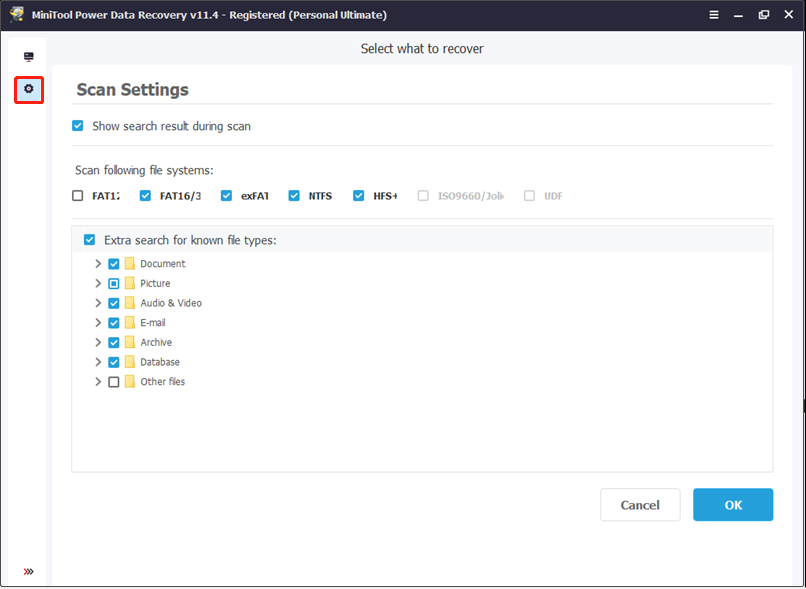
Task: Toggle Extra search for known file types
Action: point(89,240)
